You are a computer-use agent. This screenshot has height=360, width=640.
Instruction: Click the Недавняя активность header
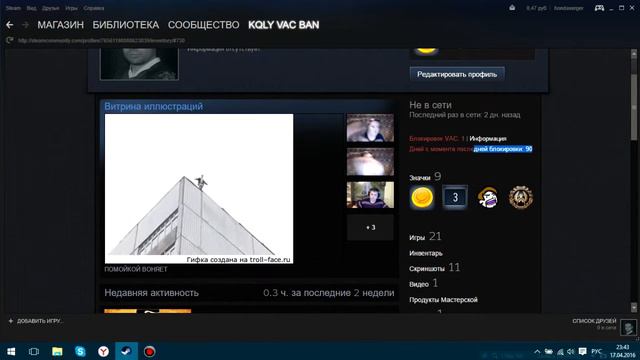point(151,293)
